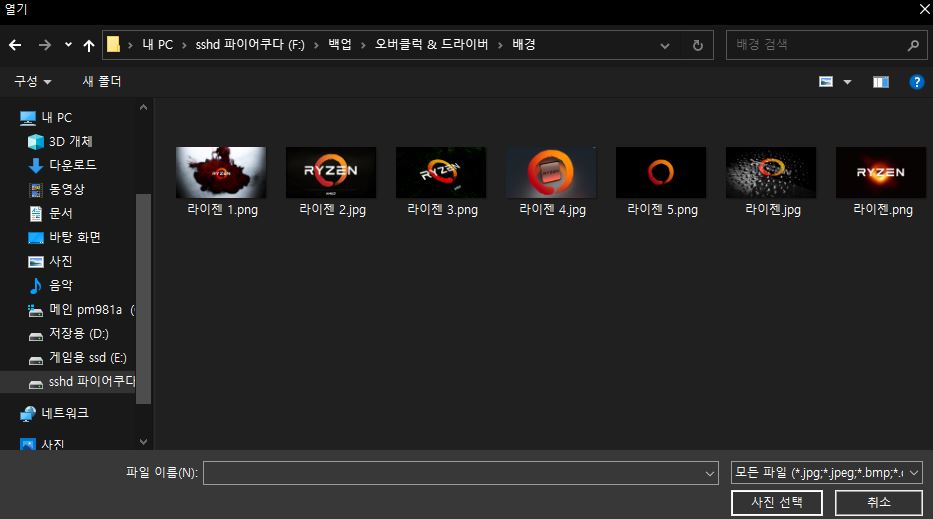
Task: Close the 열기 dialog window
Action: 925,9
